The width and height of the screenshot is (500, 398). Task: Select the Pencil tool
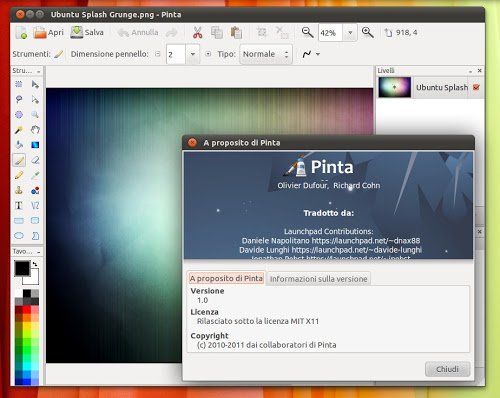click(x=19, y=175)
